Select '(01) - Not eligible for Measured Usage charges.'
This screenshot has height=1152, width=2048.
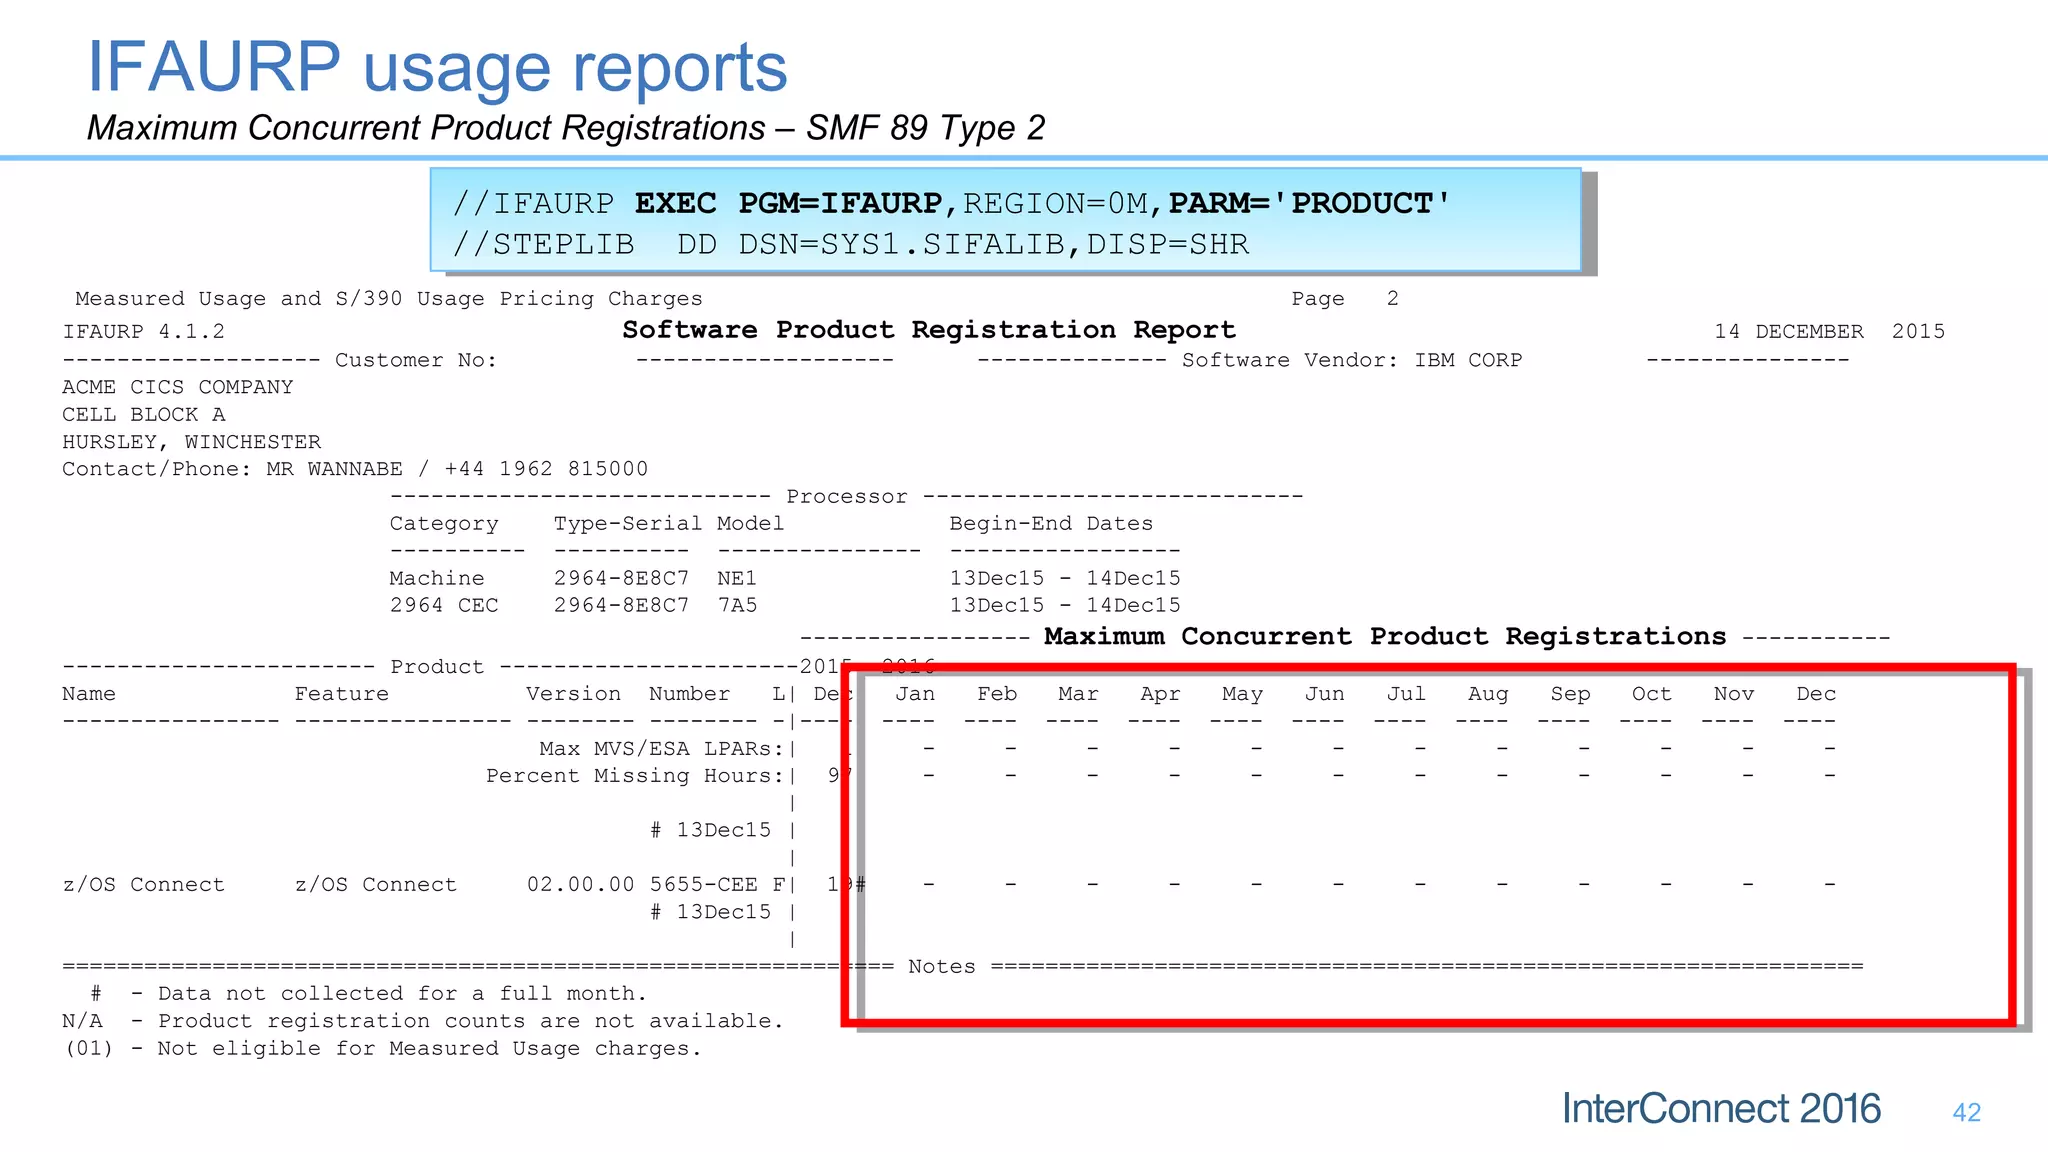pos(382,1048)
